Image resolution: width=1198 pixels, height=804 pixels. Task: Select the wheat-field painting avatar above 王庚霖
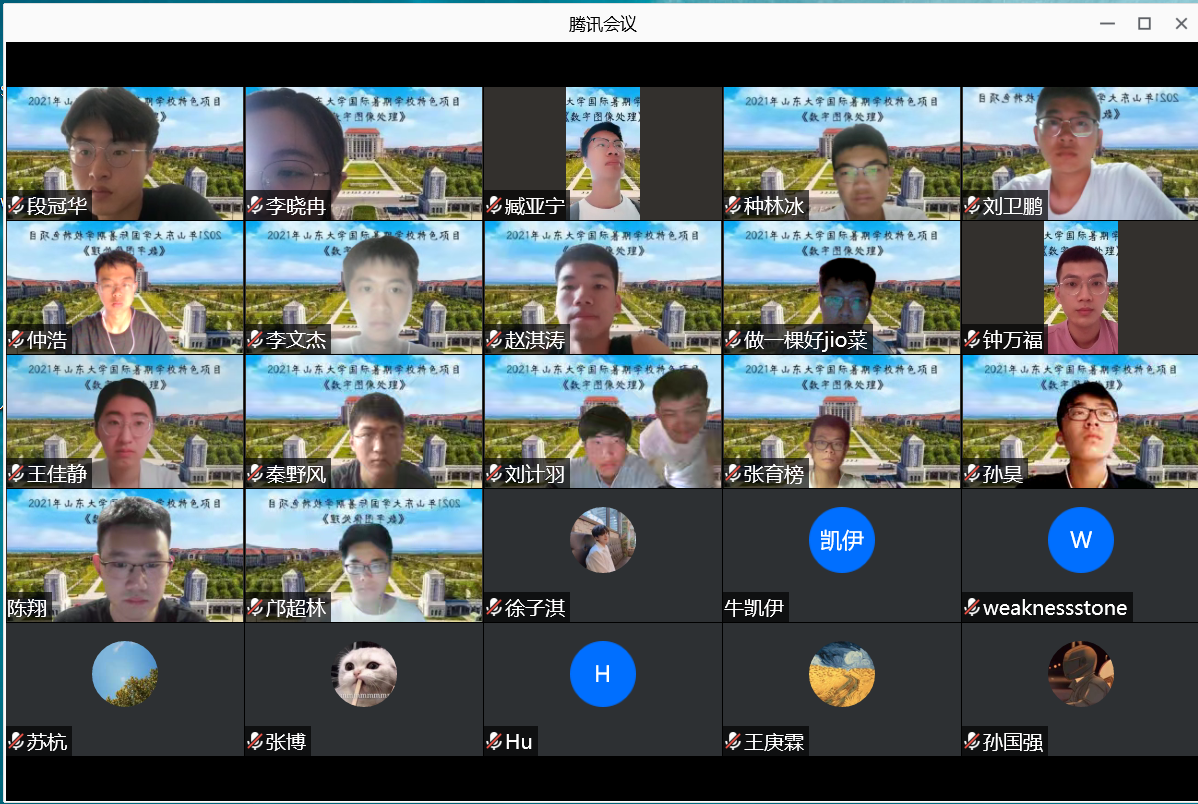coord(842,674)
